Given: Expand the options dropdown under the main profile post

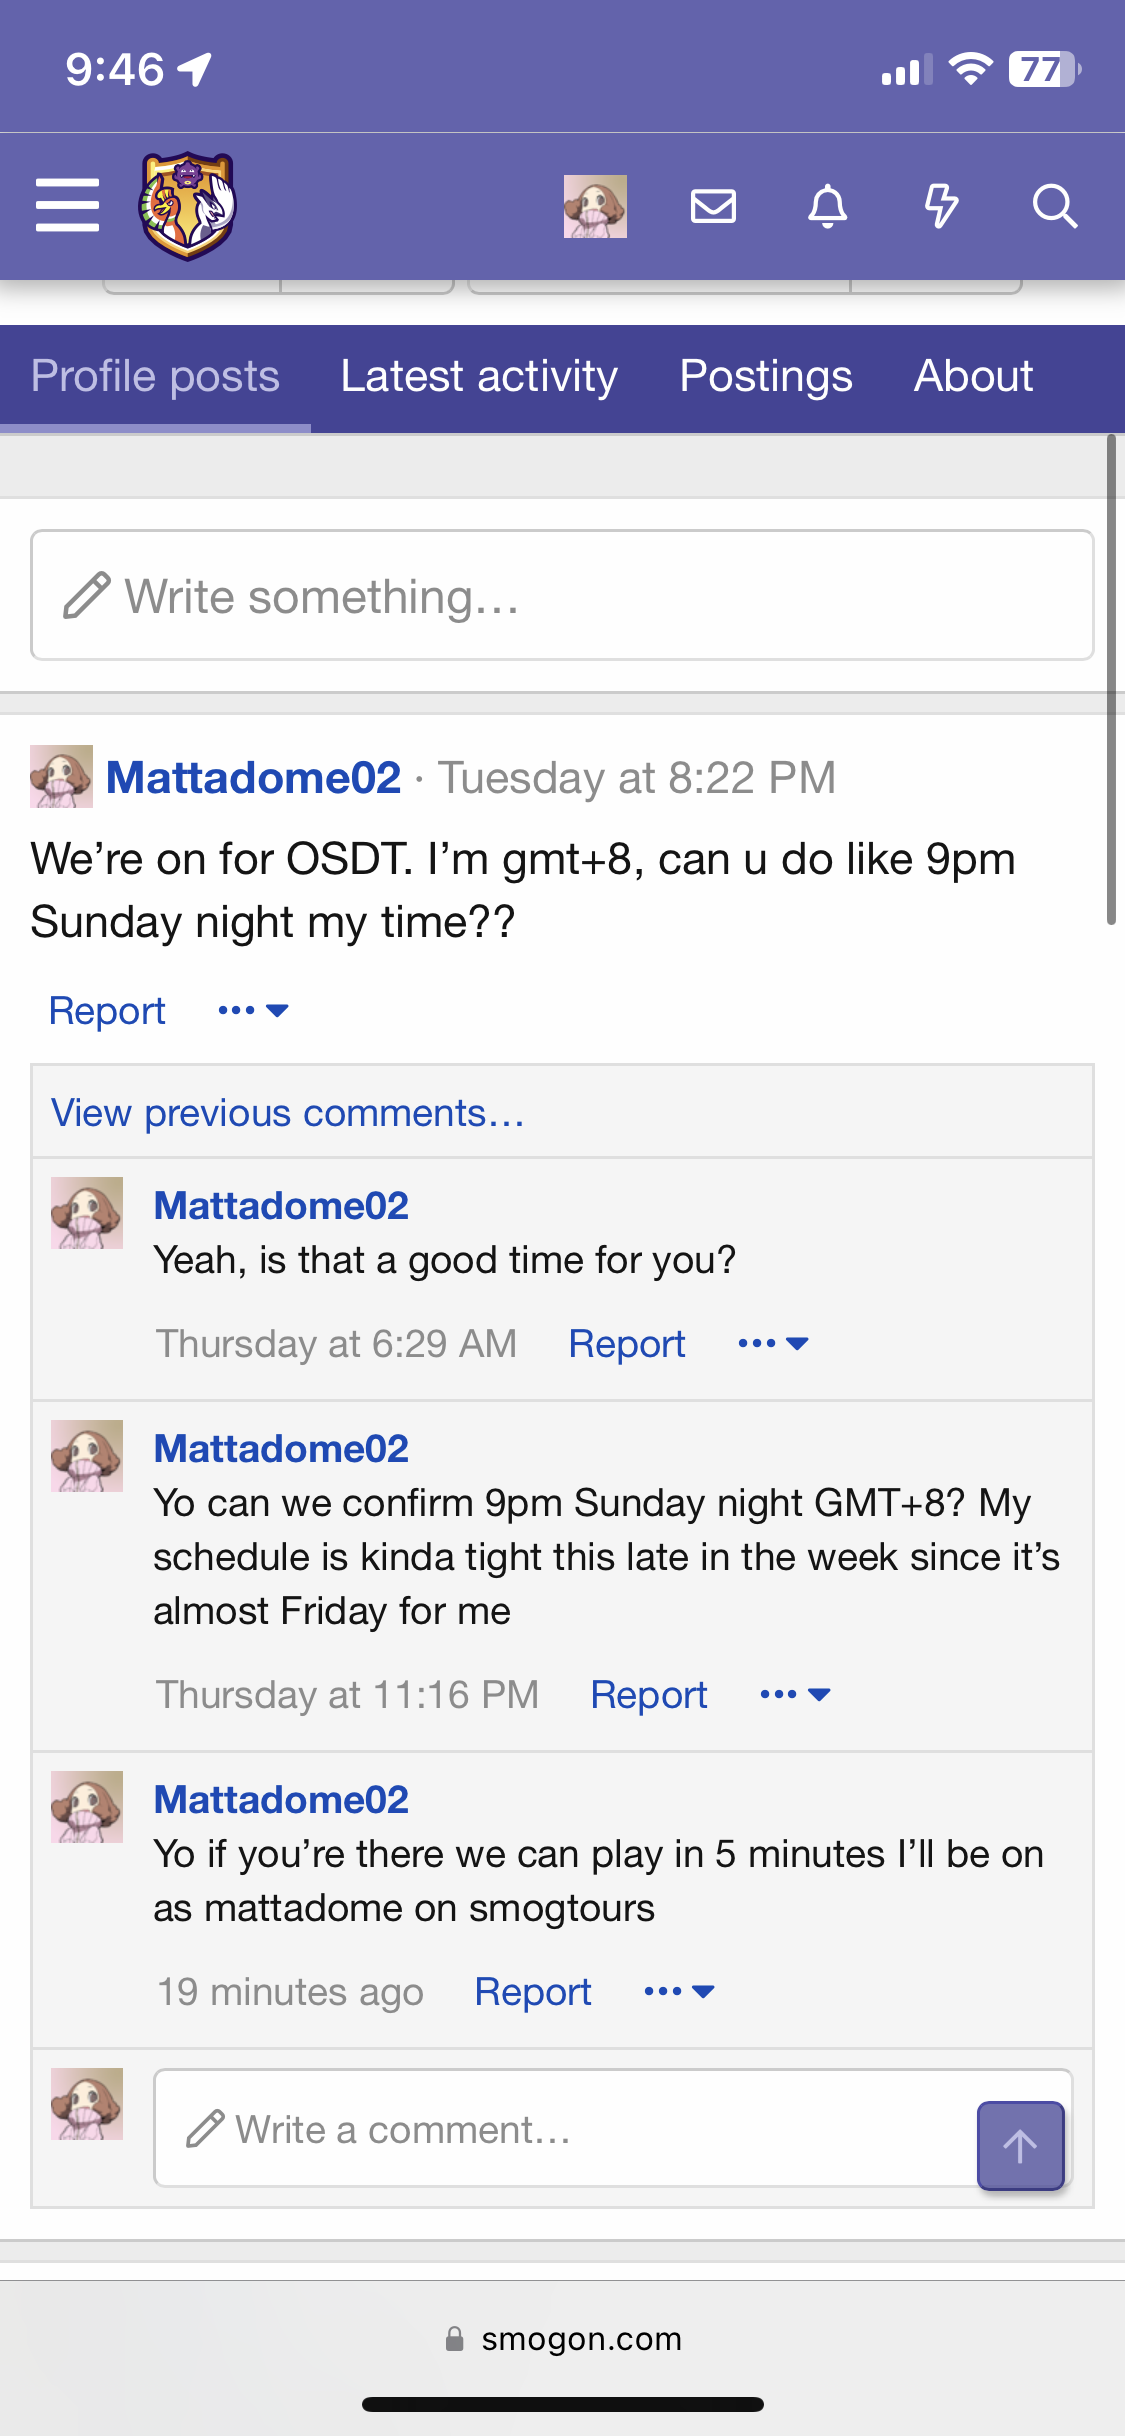Looking at the screenshot, I should click(x=253, y=1011).
